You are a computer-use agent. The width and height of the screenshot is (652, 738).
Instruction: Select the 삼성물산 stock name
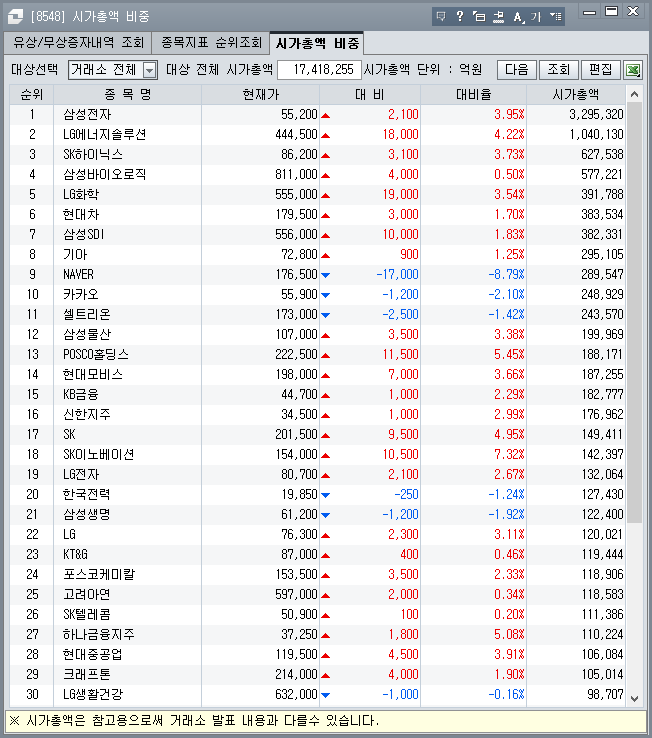coord(87,335)
